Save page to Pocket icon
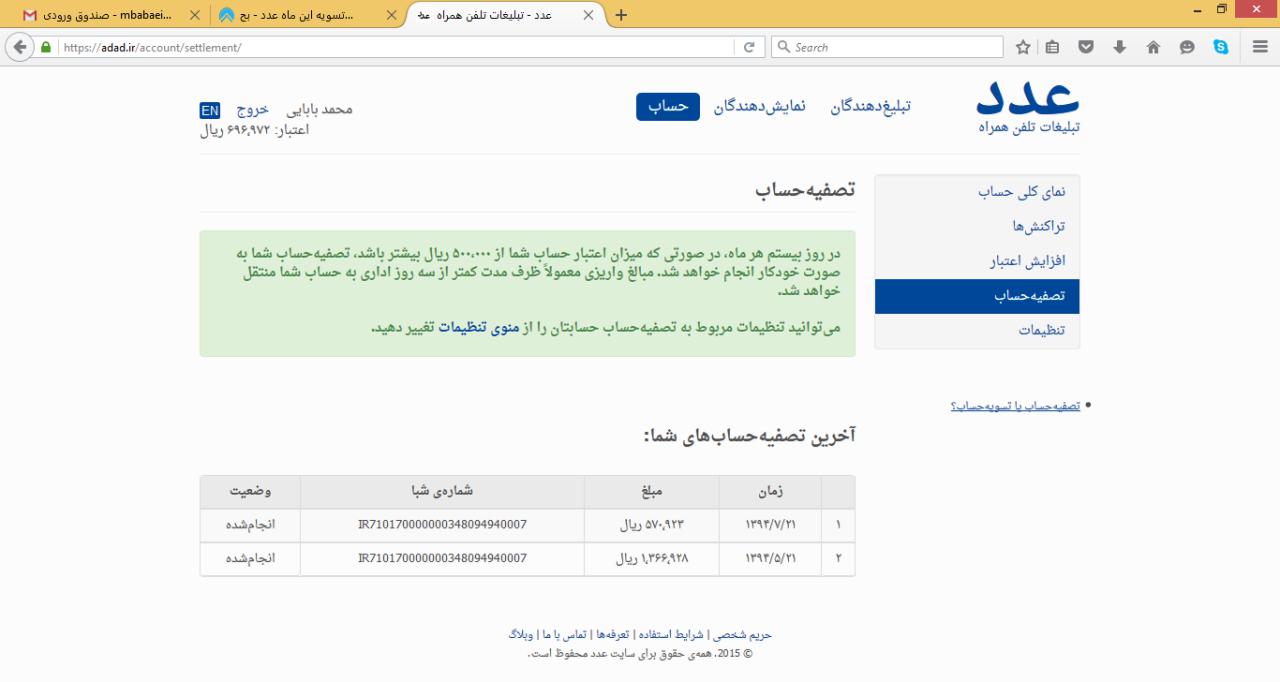 pyautogui.click(x=1085, y=47)
